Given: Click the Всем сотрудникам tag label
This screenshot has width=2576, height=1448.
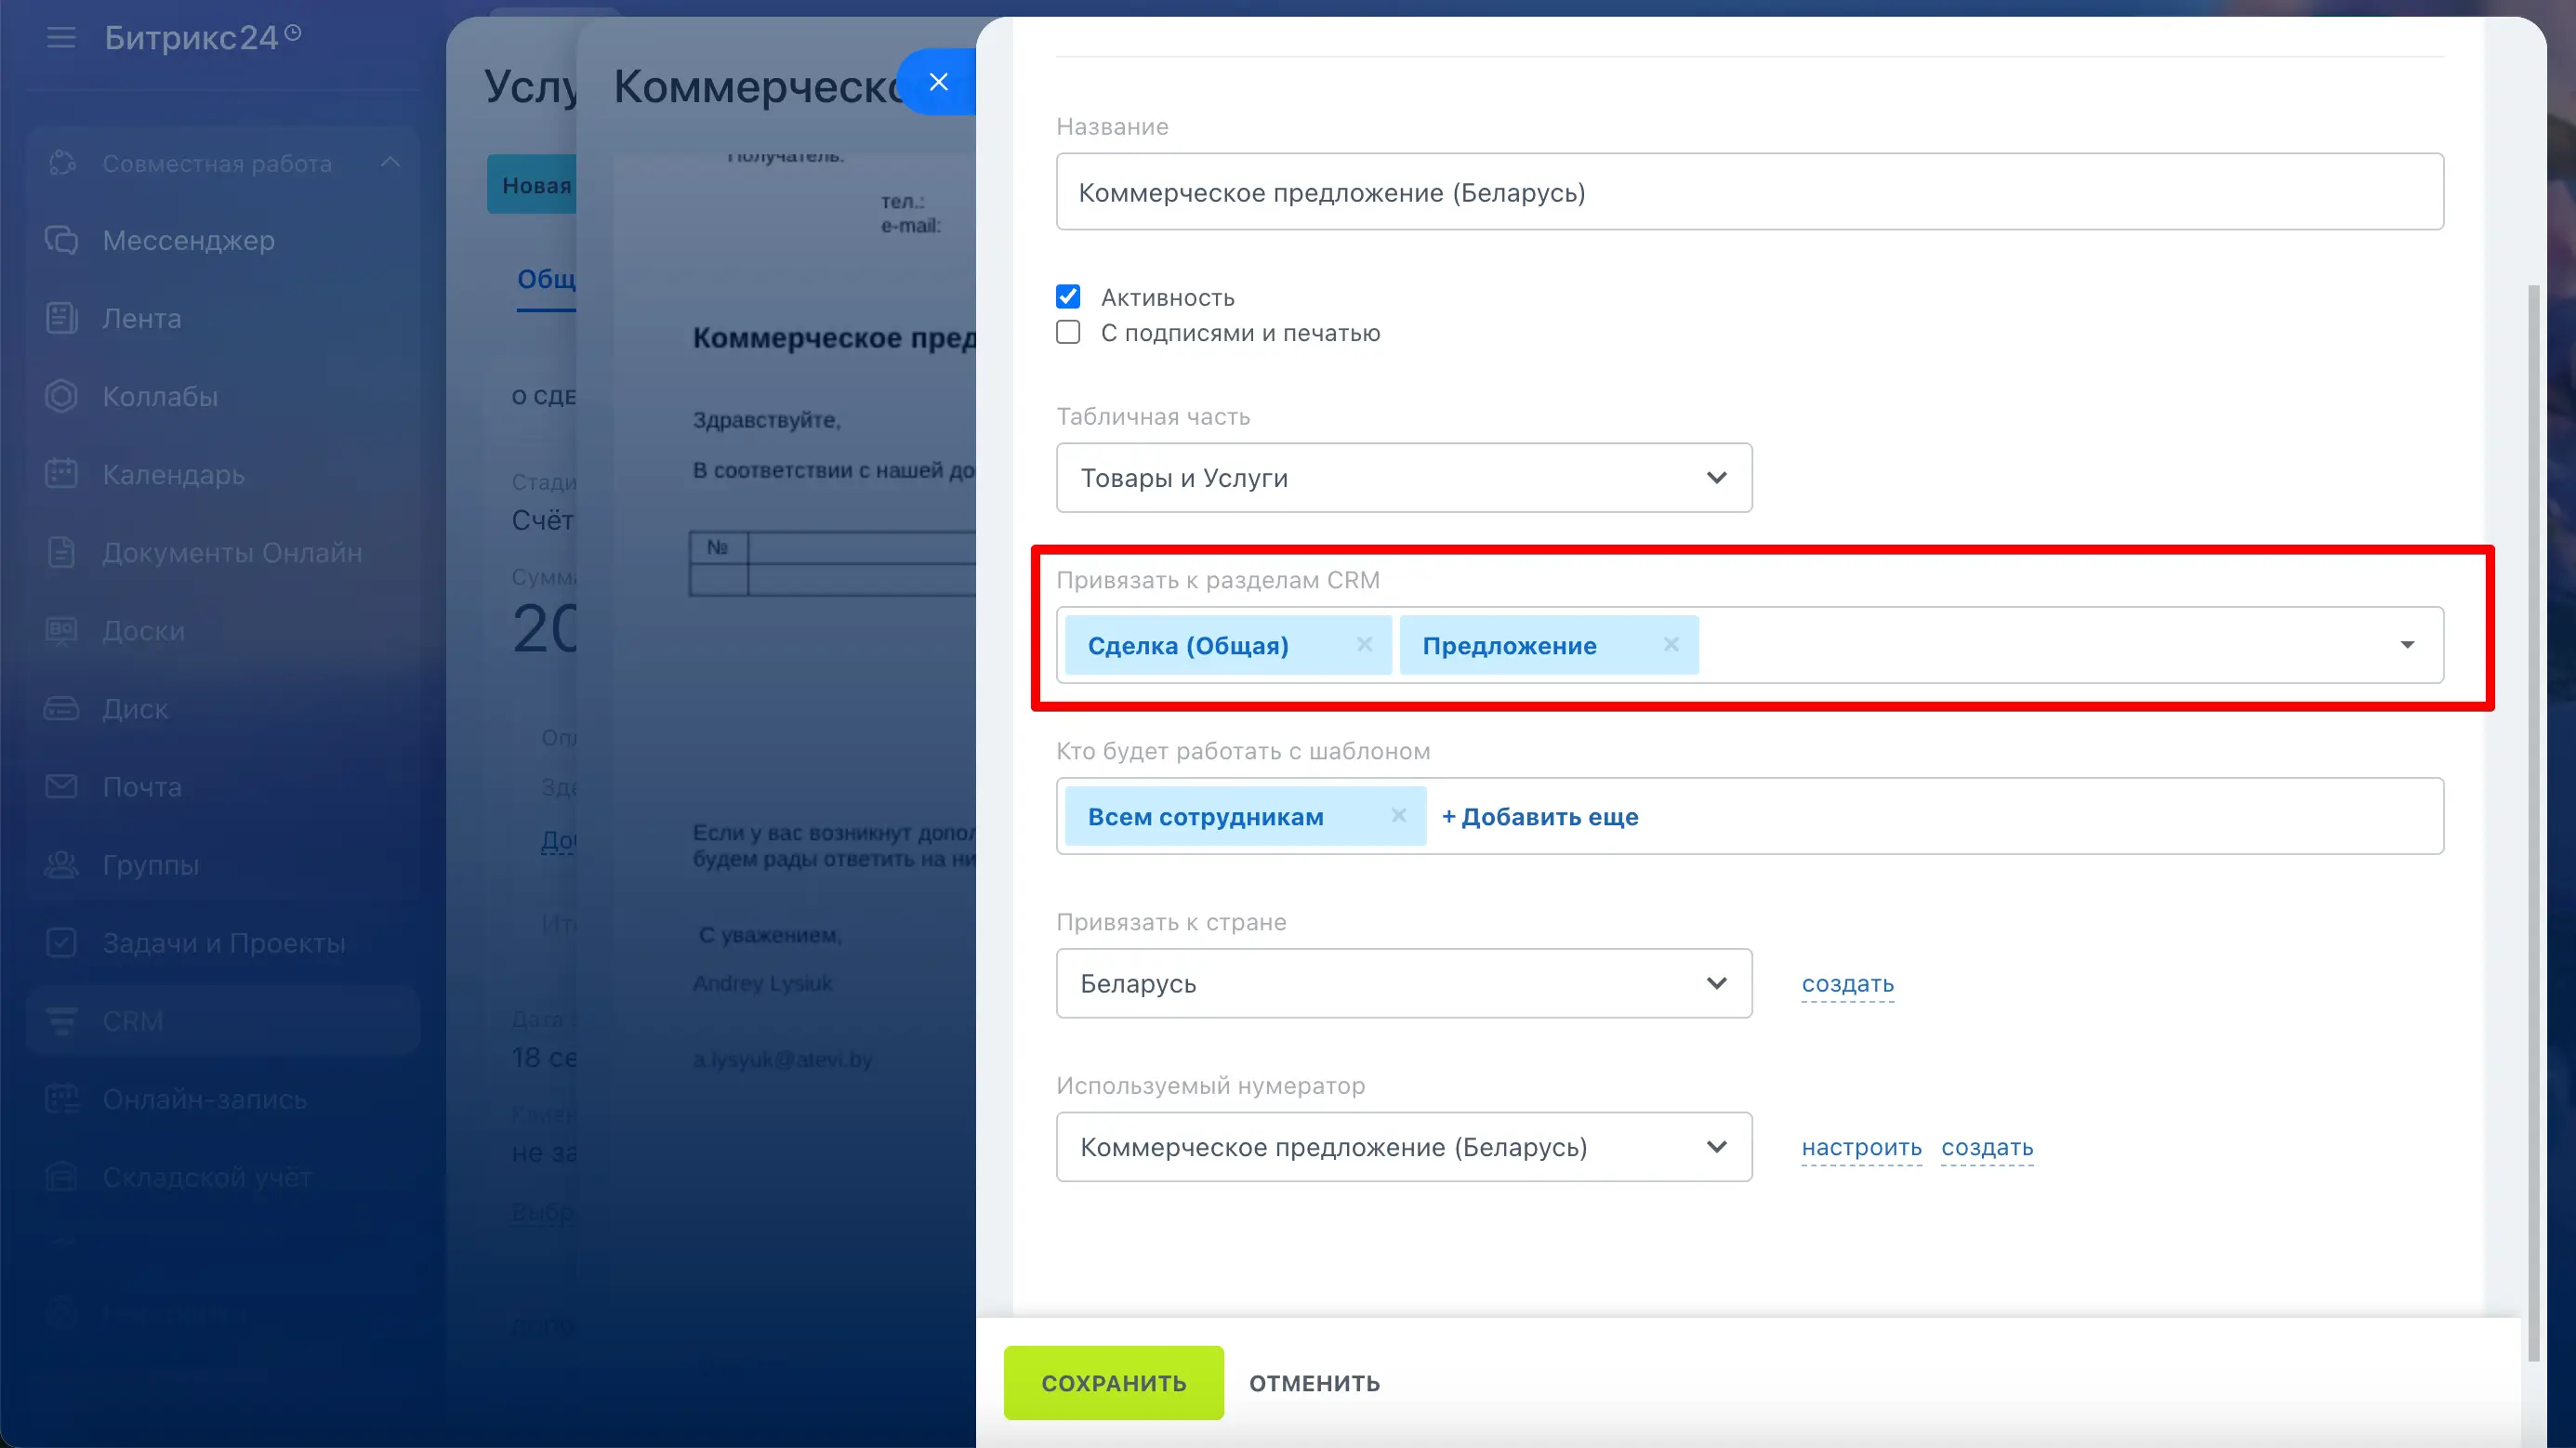Looking at the screenshot, I should coord(1206,817).
